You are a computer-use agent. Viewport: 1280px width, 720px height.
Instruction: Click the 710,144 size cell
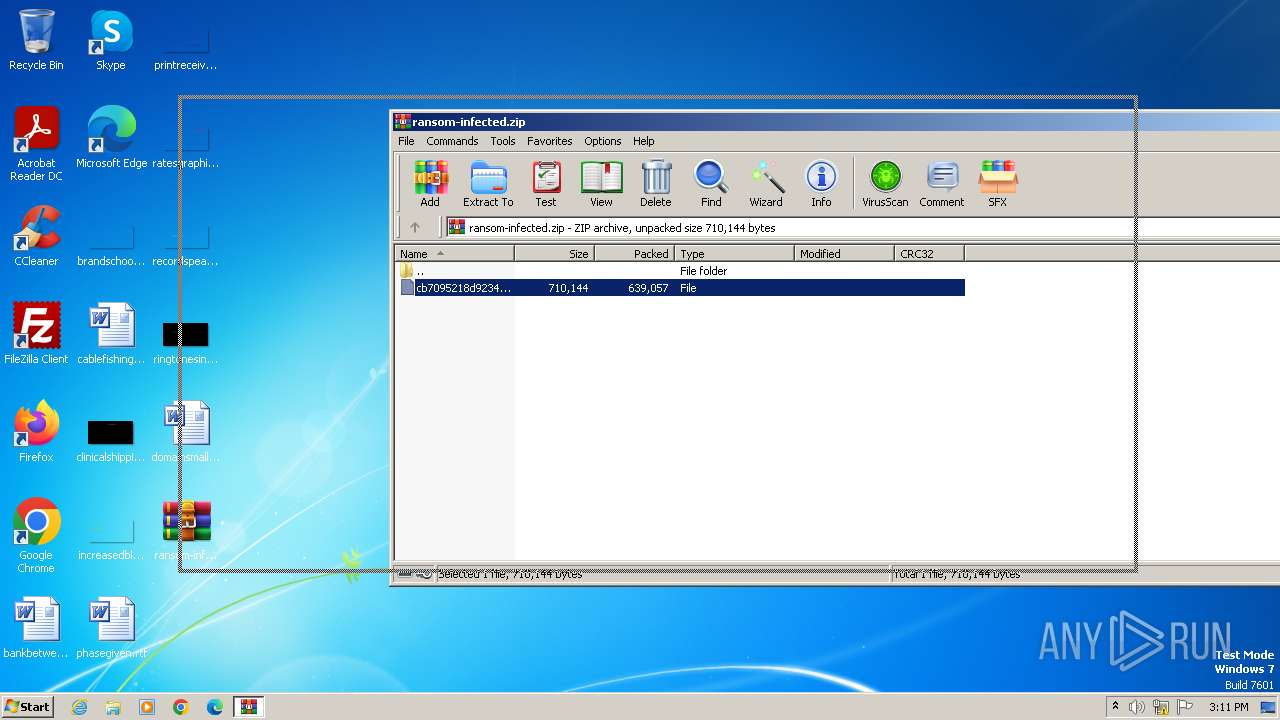(568, 288)
